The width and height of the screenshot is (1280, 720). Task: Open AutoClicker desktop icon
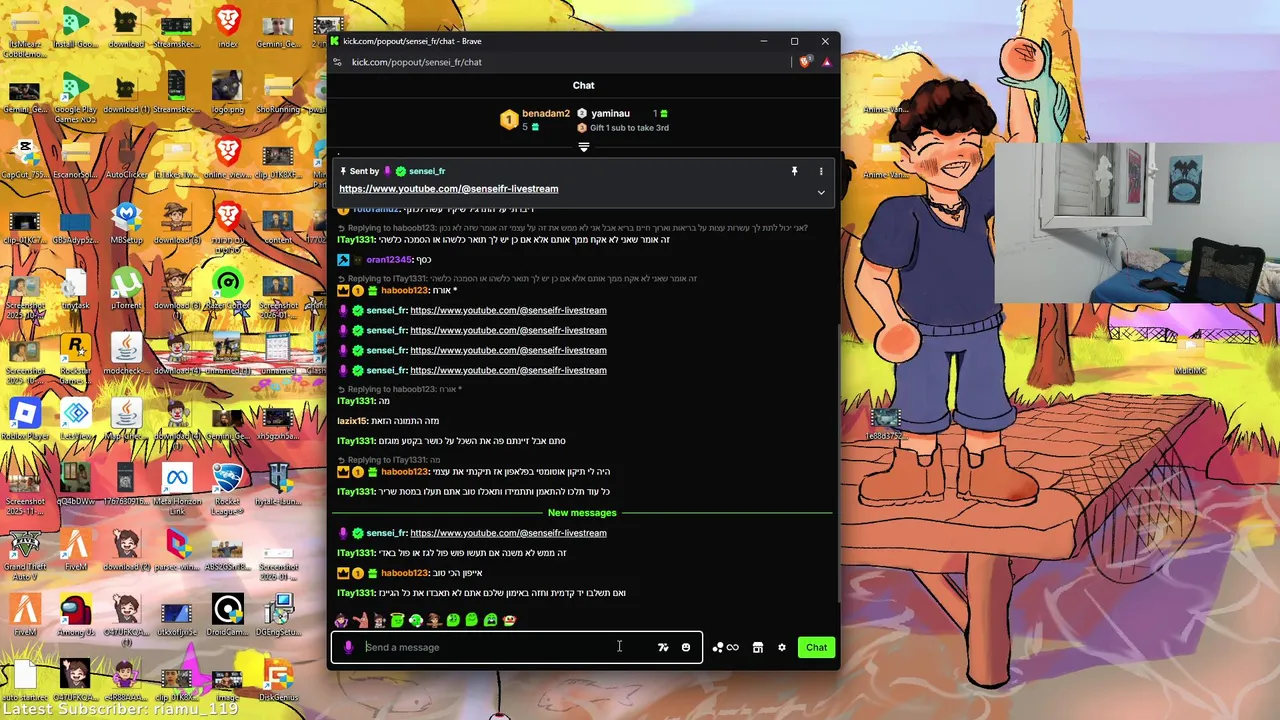(126, 159)
